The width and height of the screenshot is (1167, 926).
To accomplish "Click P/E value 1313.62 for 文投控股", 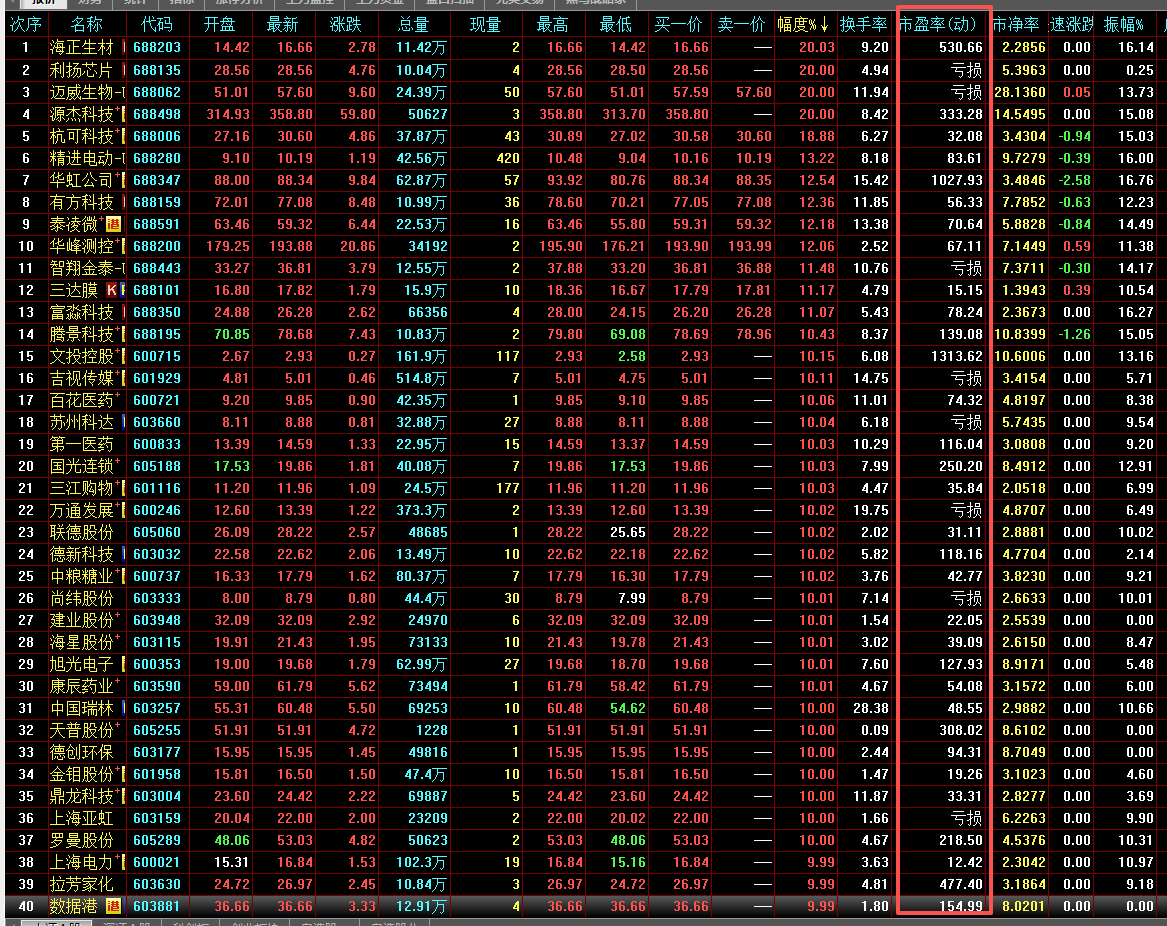I will pos(956,357).
